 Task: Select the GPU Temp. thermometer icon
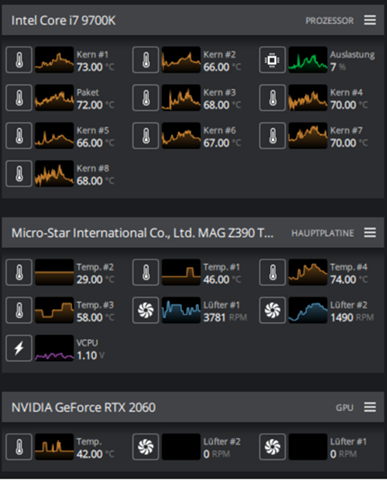tap(19, 447)
